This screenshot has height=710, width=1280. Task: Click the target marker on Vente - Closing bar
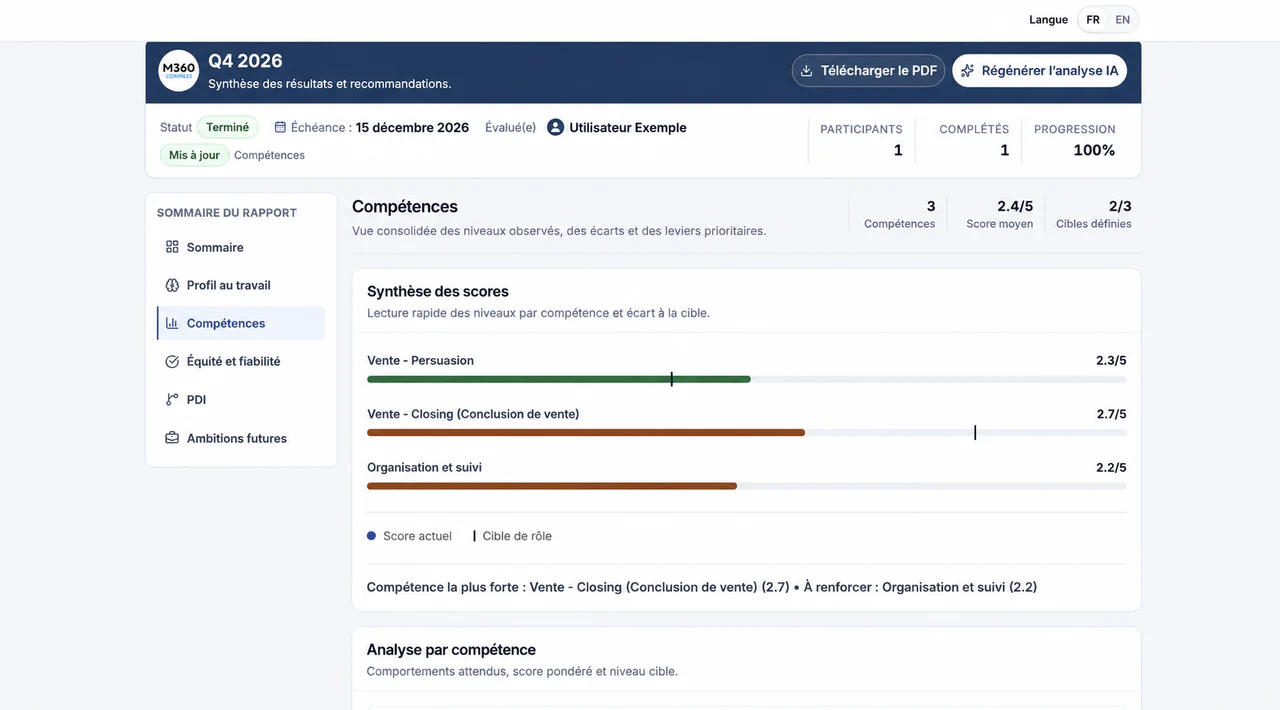pyautogui.click(x=975, y=432)
